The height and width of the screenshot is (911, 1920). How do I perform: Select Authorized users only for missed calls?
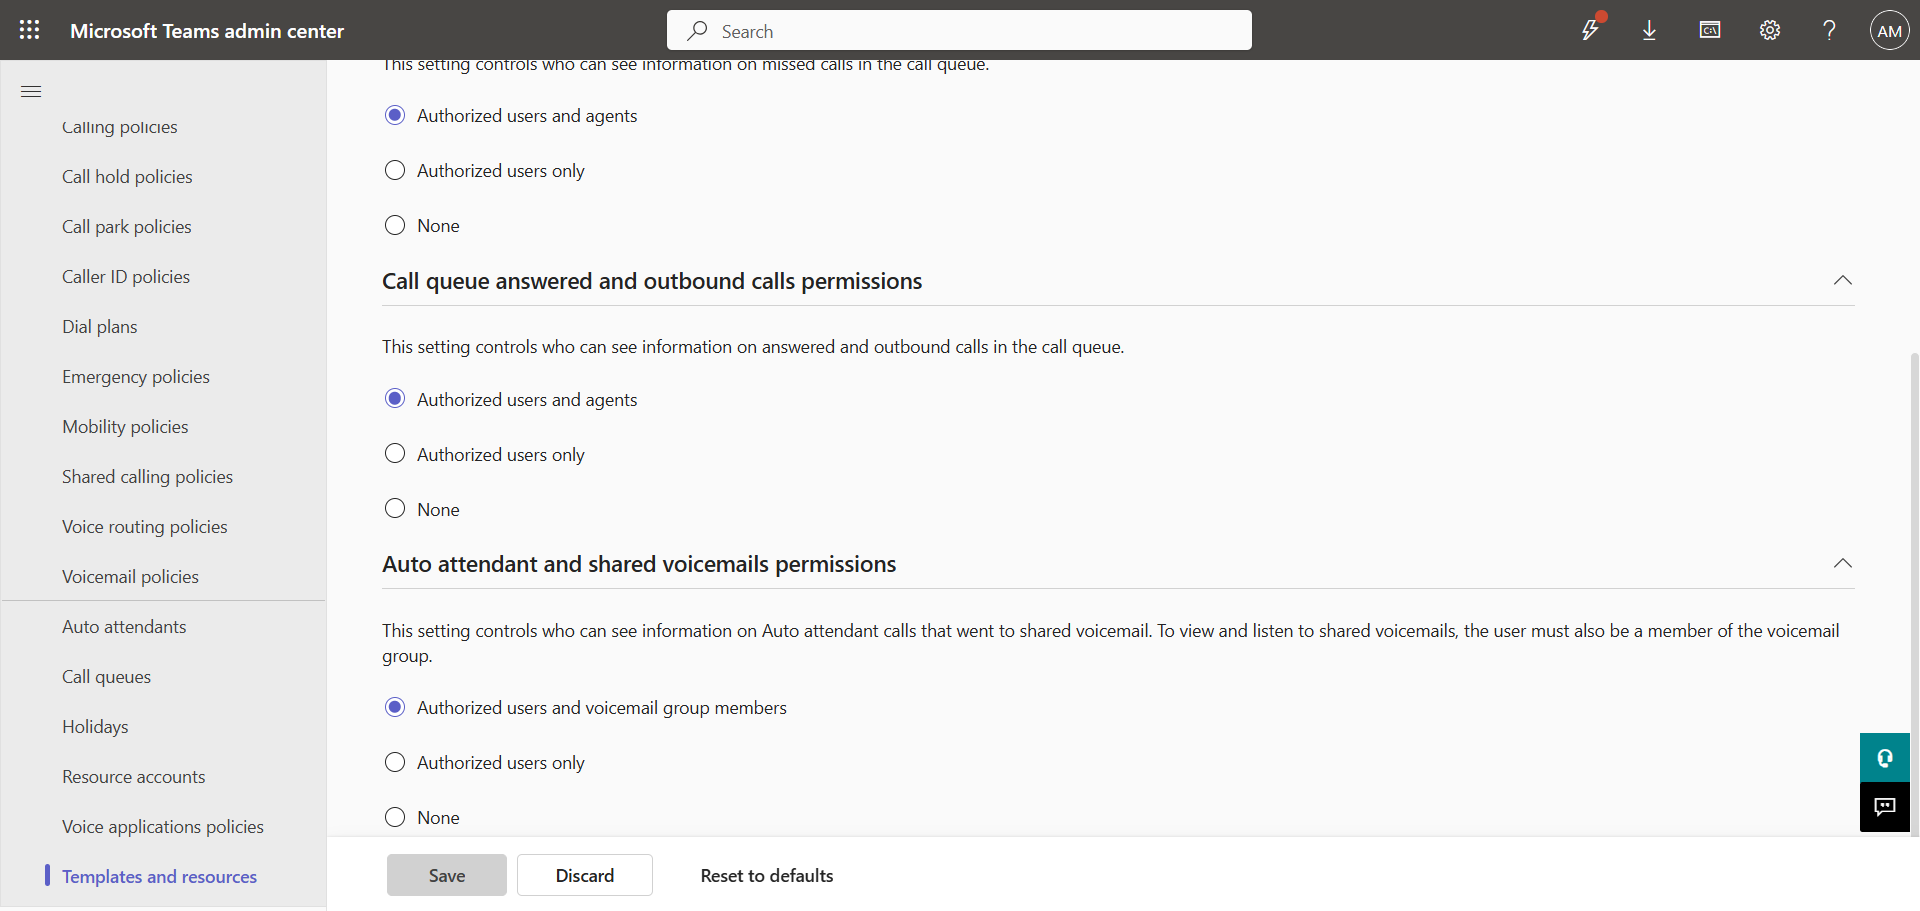395,170
